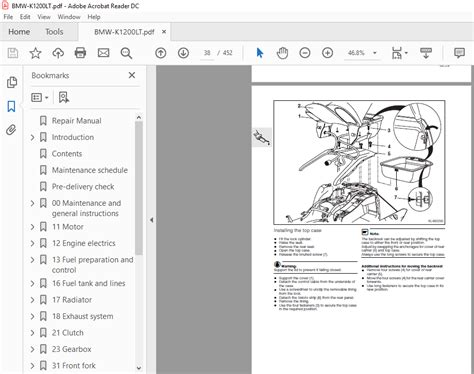Open fit page display options

coord(399,53)
